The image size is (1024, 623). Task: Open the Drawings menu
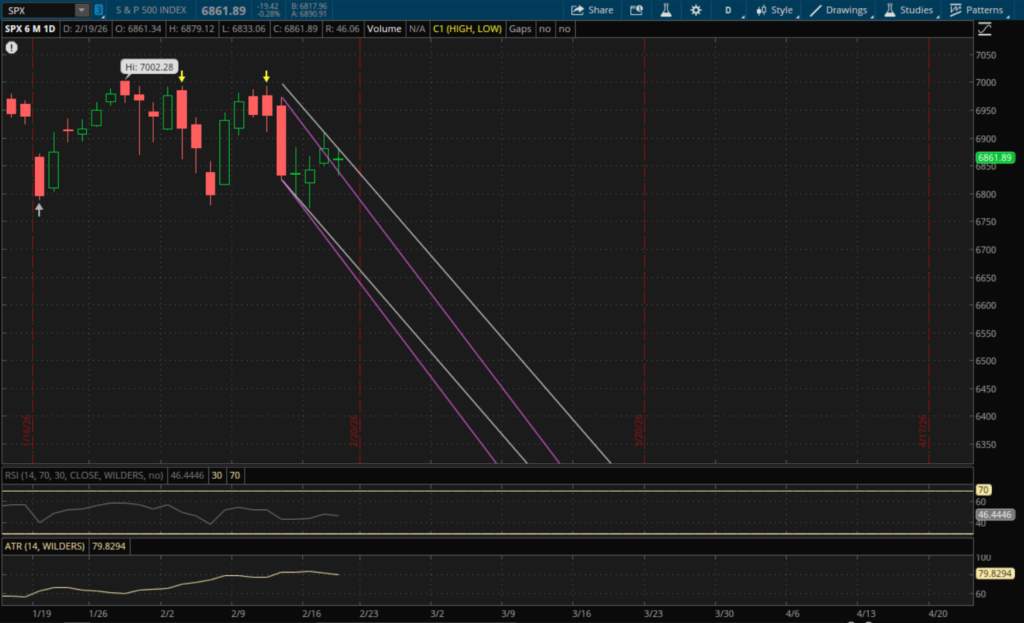(x=838, y=10)
